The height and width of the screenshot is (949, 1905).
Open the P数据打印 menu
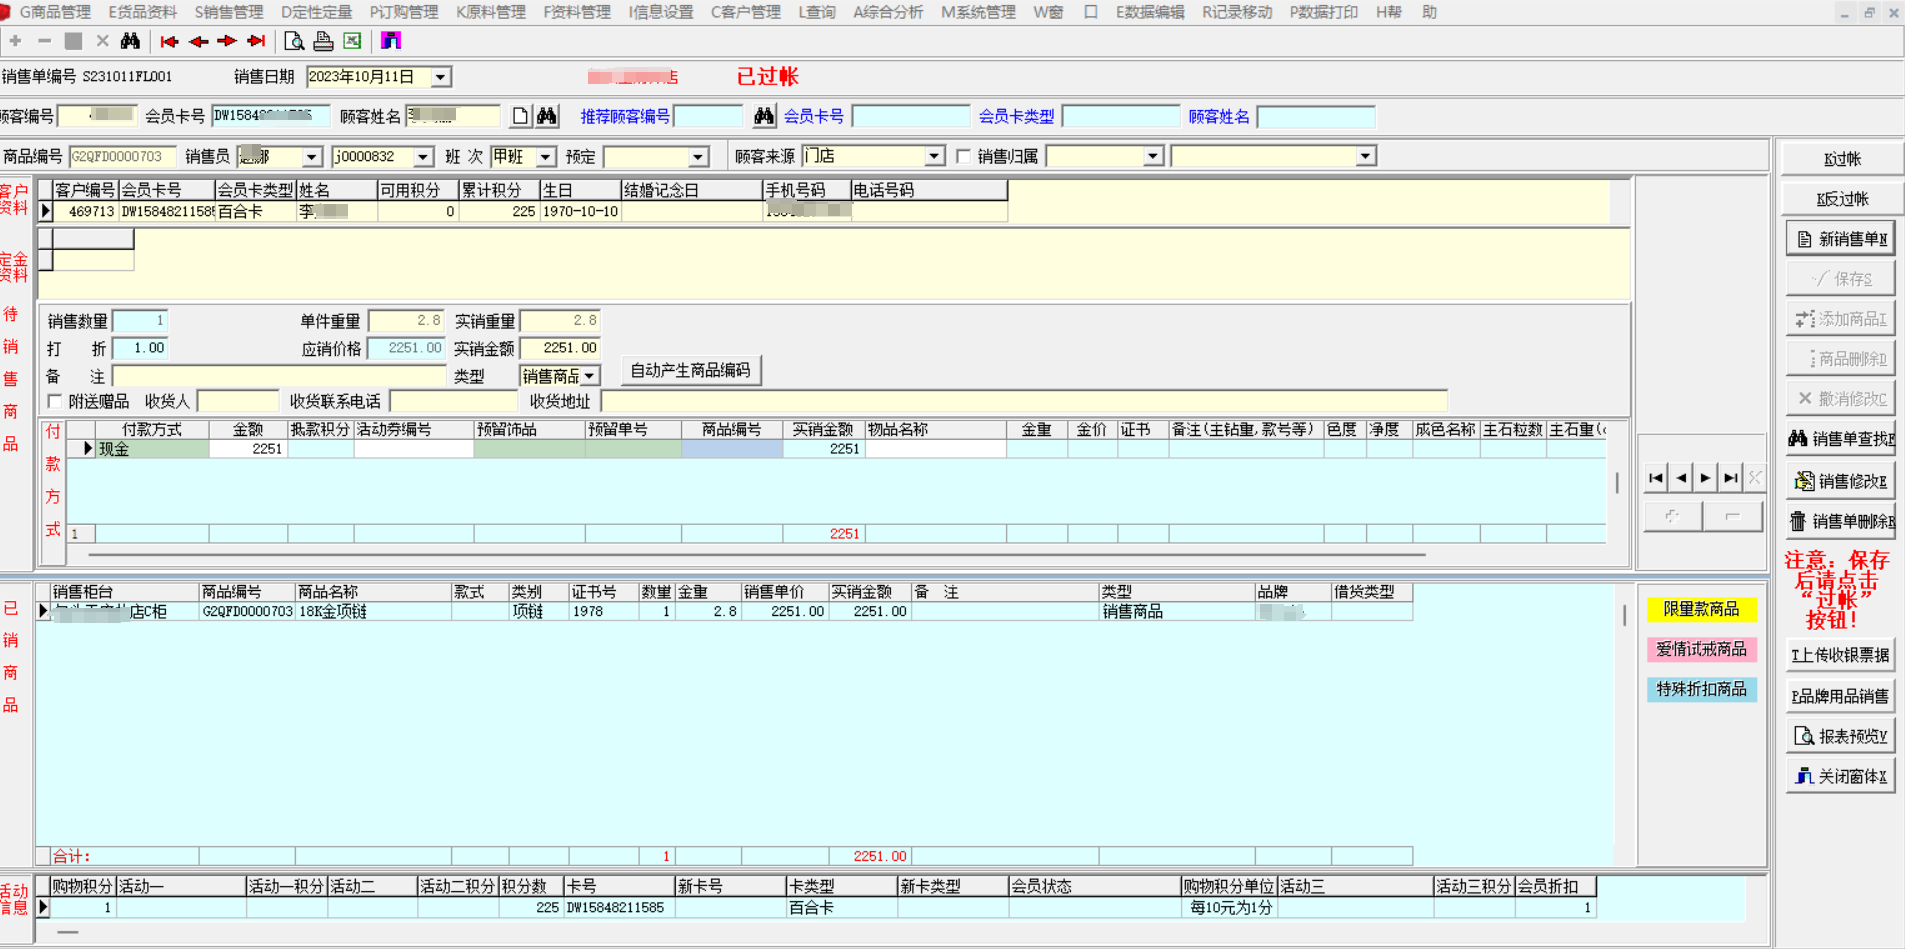[1323, 12]
